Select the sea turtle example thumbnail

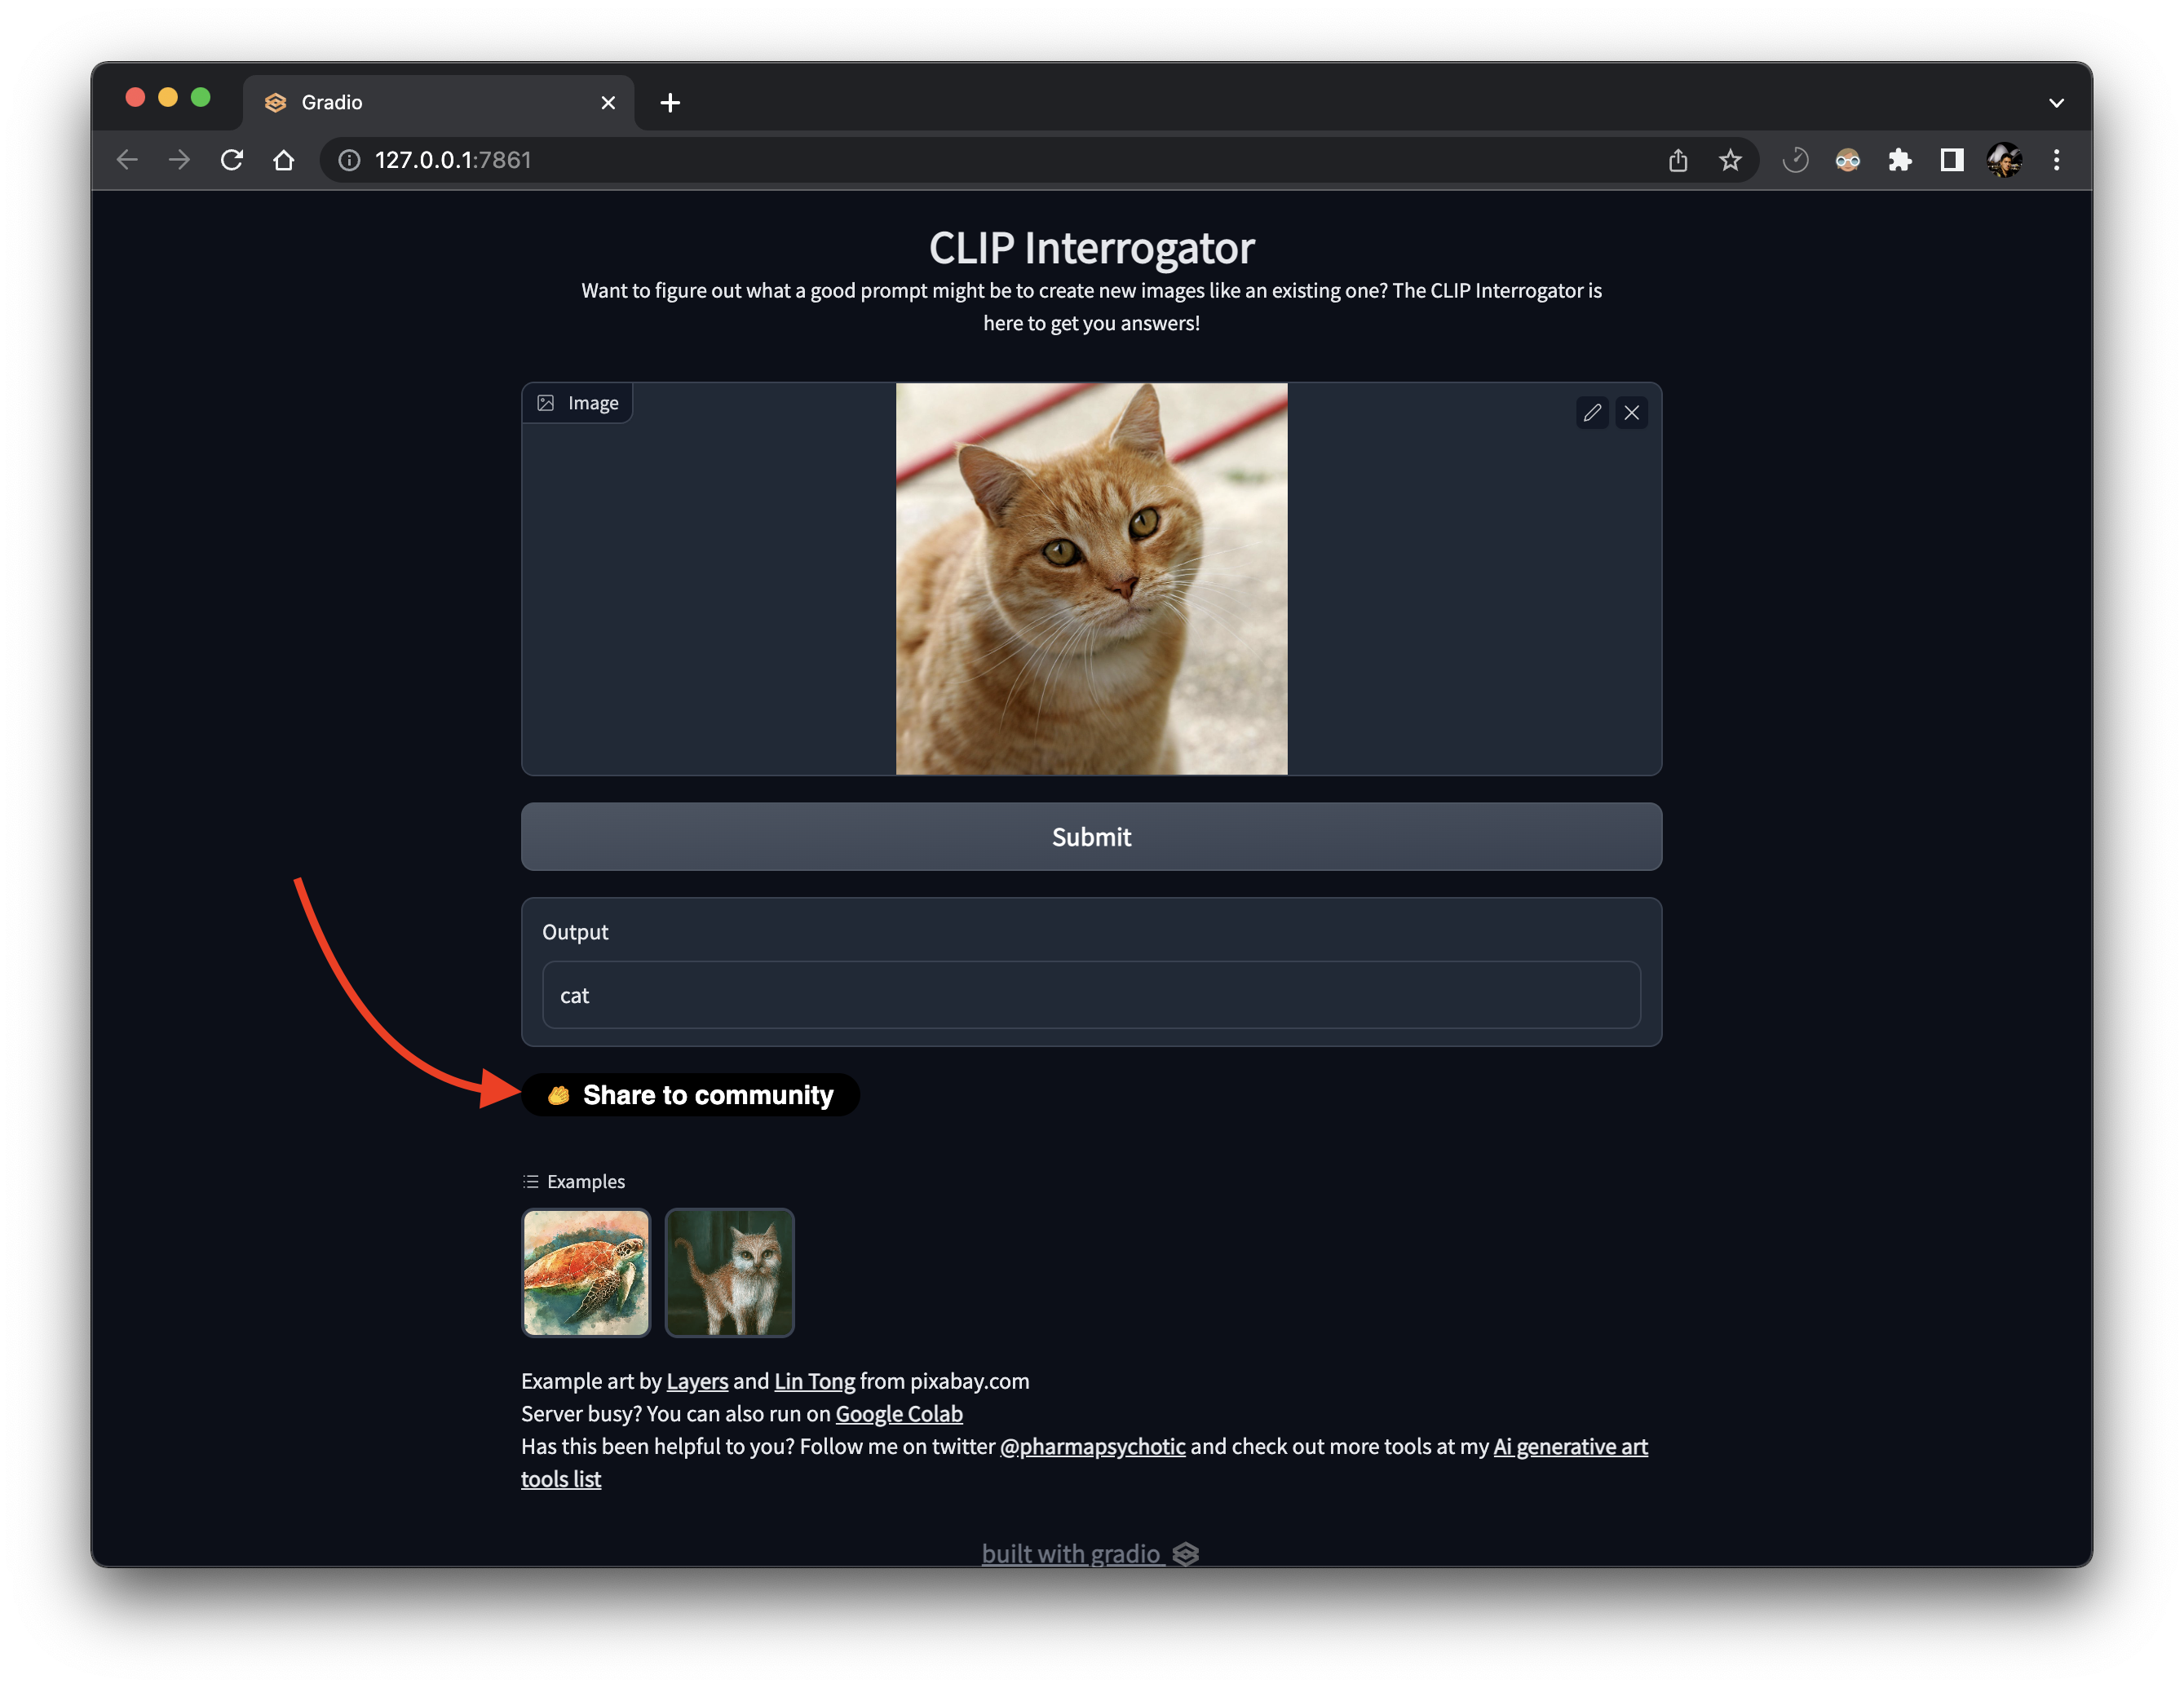point(586,1272)
